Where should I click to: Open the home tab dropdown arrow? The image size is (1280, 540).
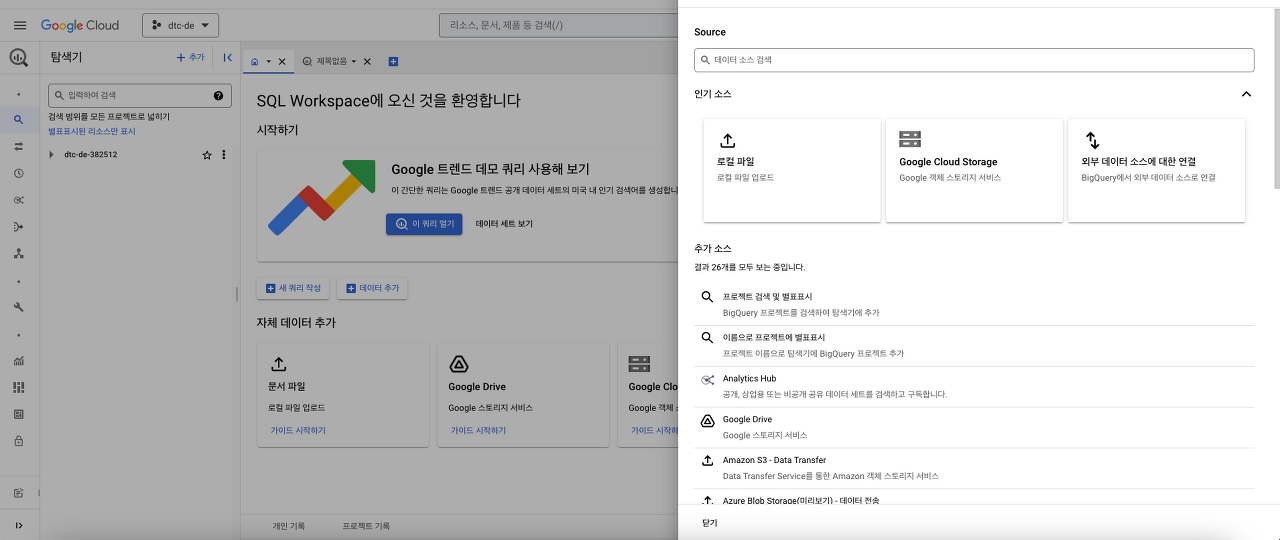[x=268, y=62]
